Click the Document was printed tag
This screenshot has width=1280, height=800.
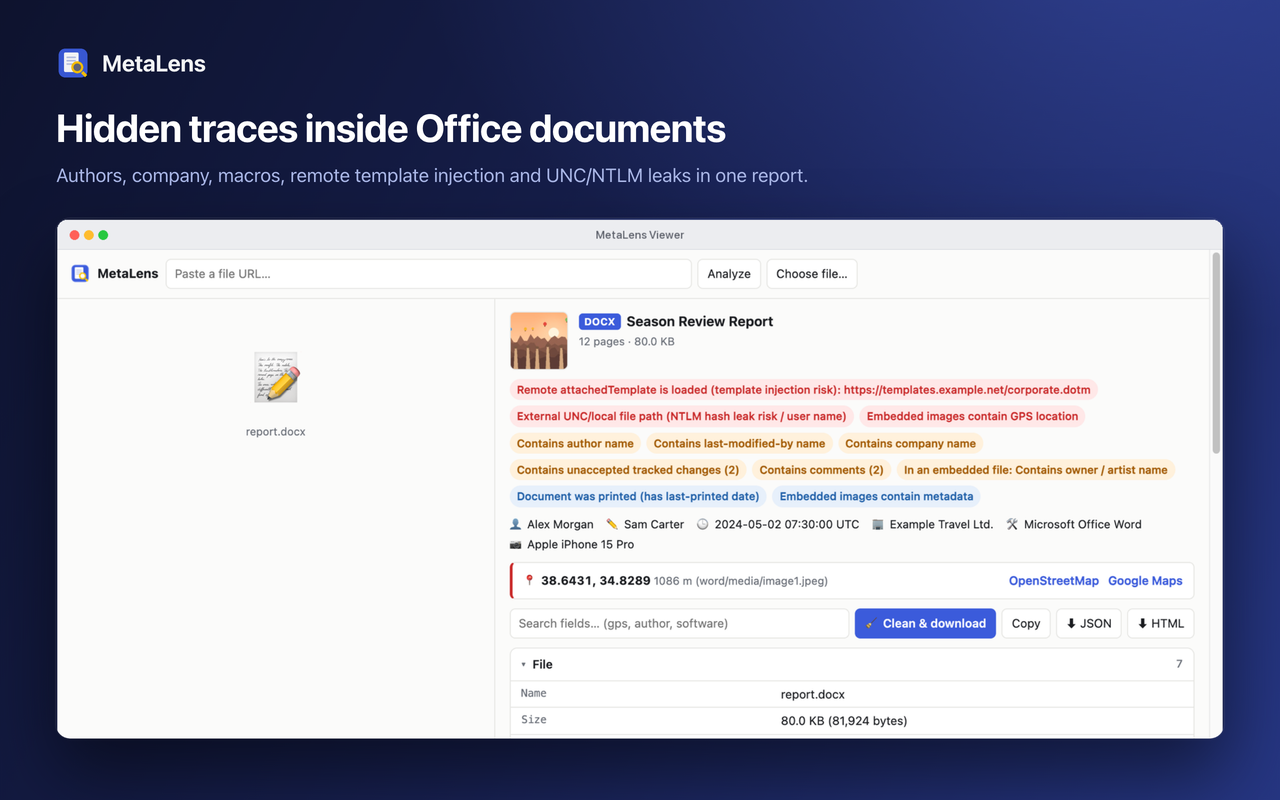(638, 496)
